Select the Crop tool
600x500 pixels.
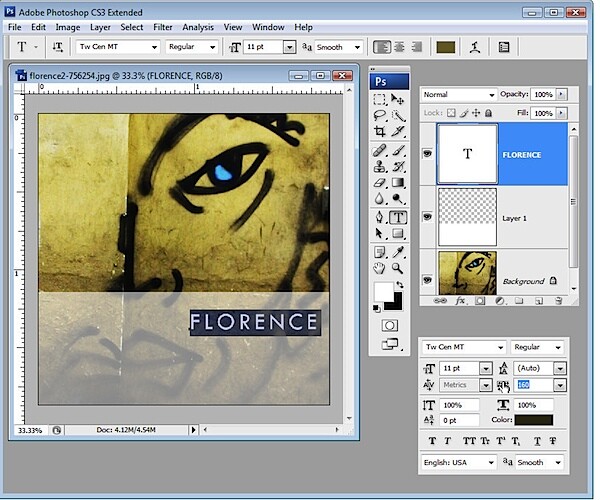tap(380, 131)
